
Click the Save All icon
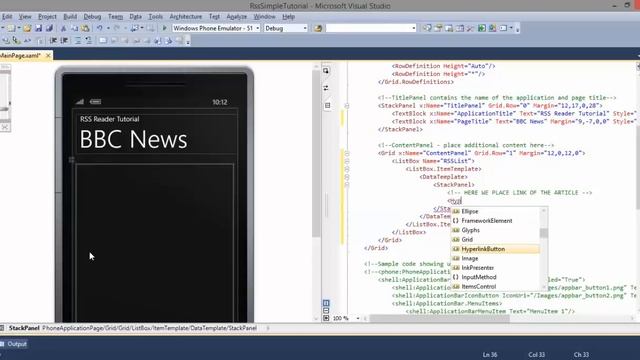click(x=49, y=28)
